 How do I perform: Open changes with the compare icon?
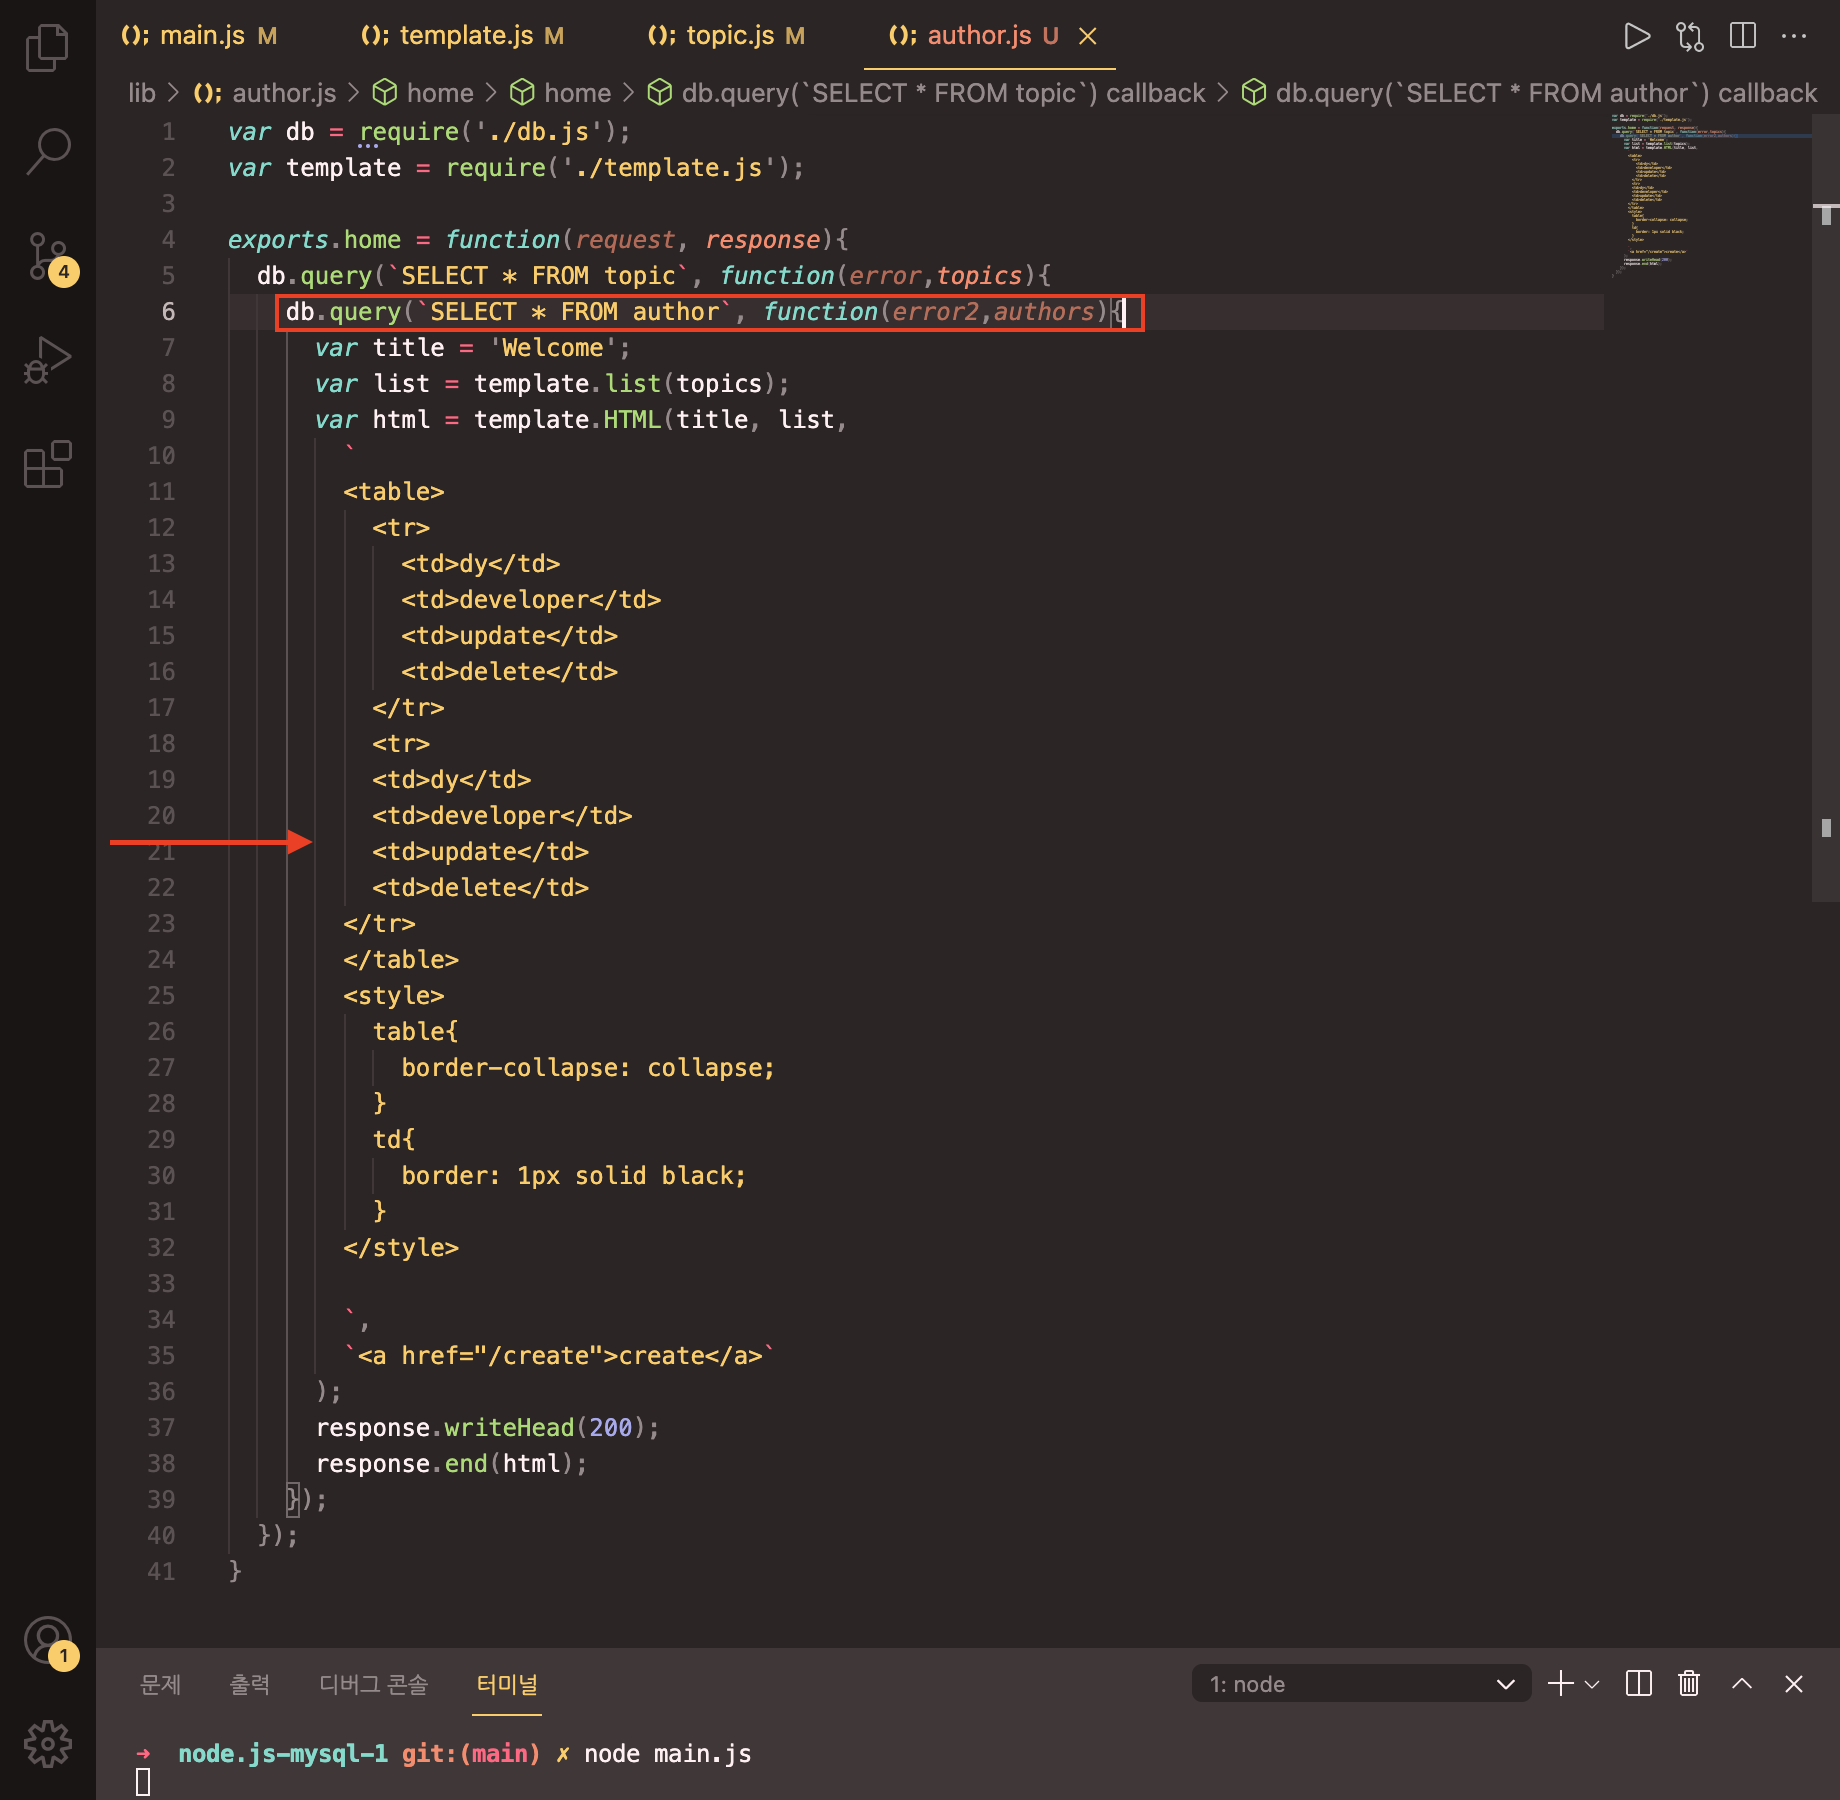coord(1690,37)
